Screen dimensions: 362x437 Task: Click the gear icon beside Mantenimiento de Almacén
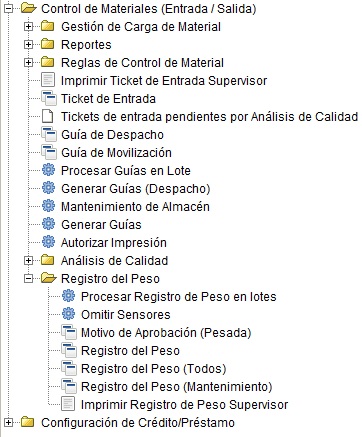(x=48, y=206)
